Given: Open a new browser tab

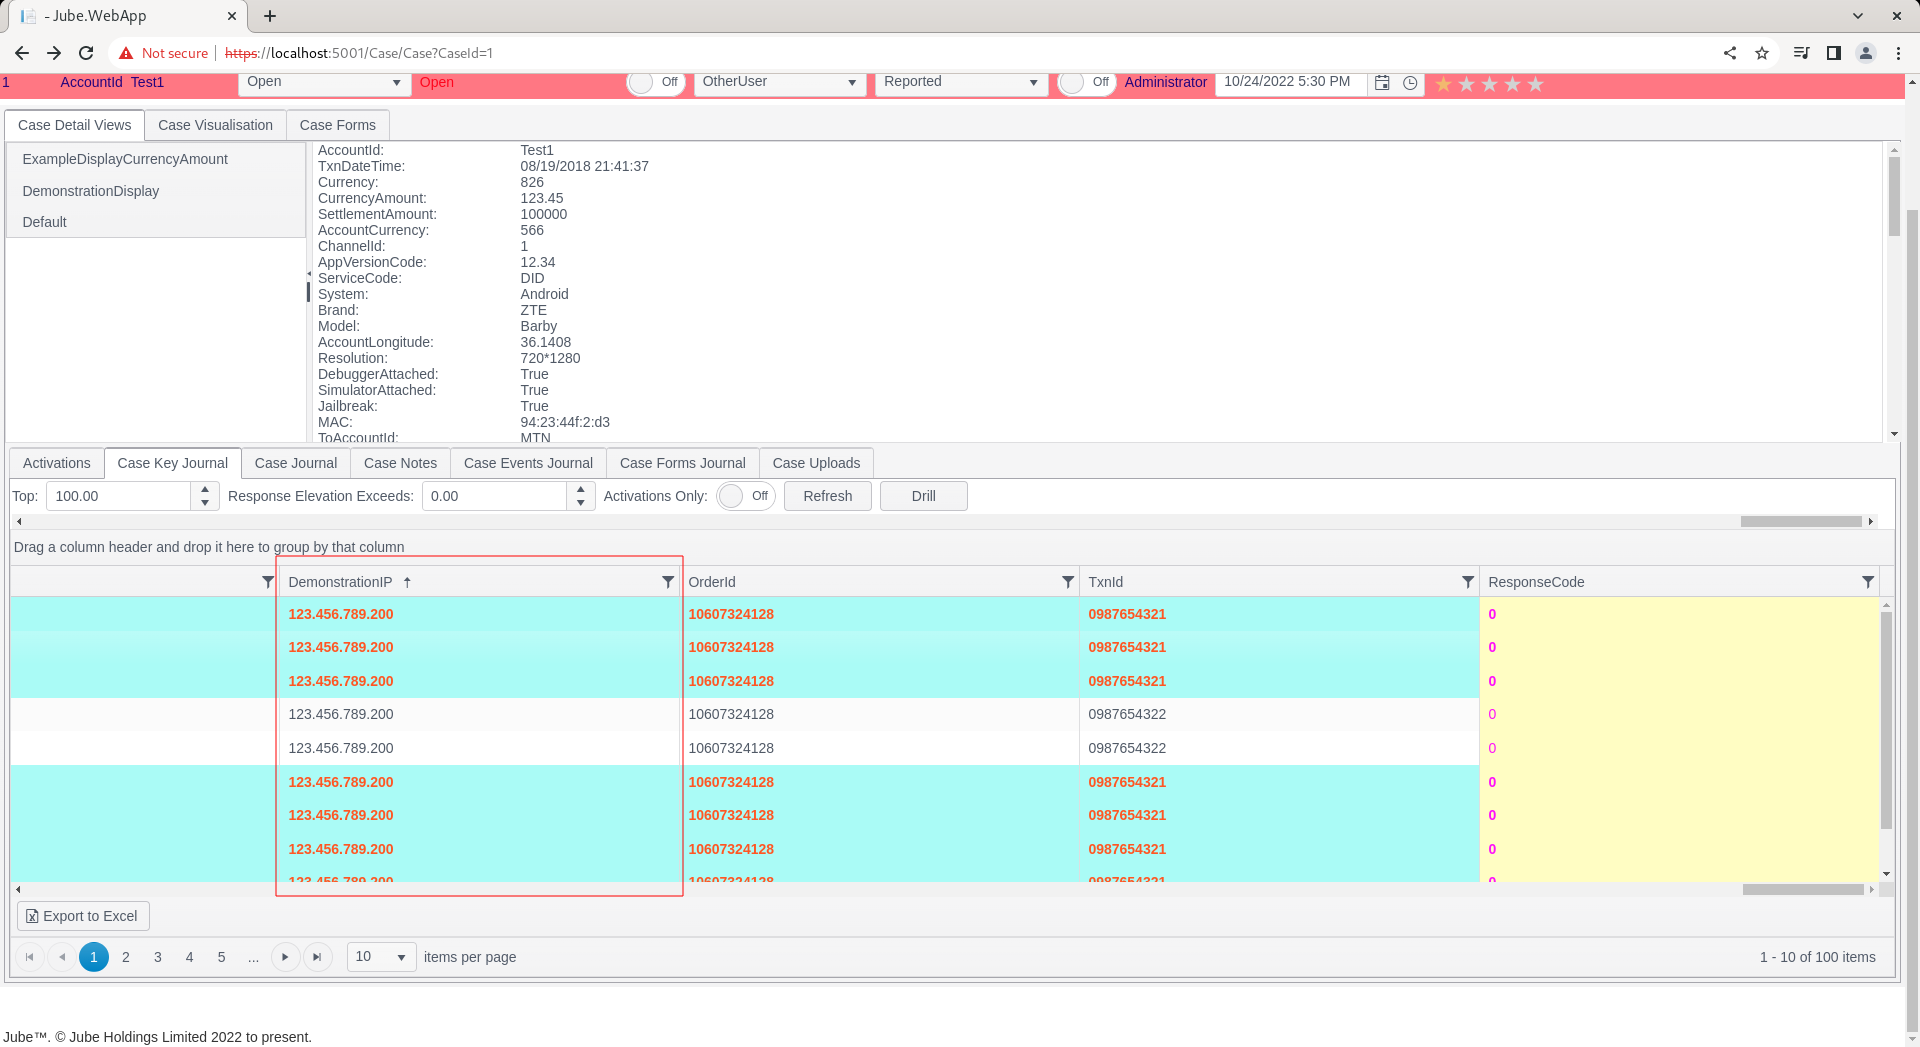Looking at the screenshot, I should 270,16.
